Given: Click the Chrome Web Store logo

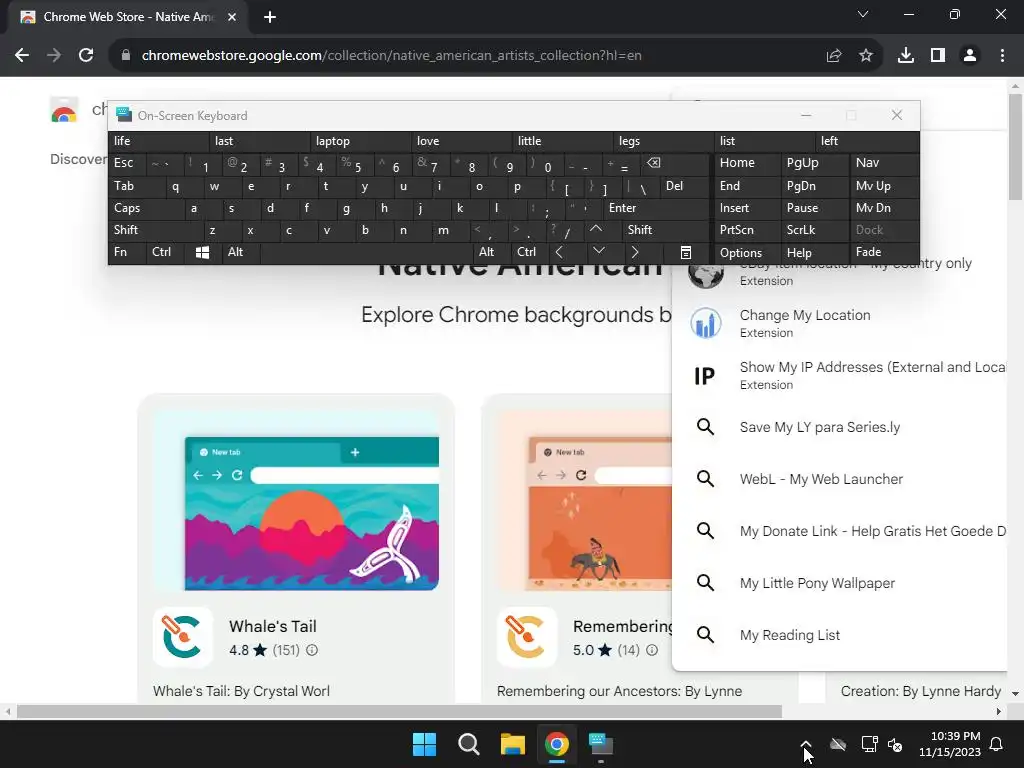Looking at the screenshot, I should (x=64, y=110).
